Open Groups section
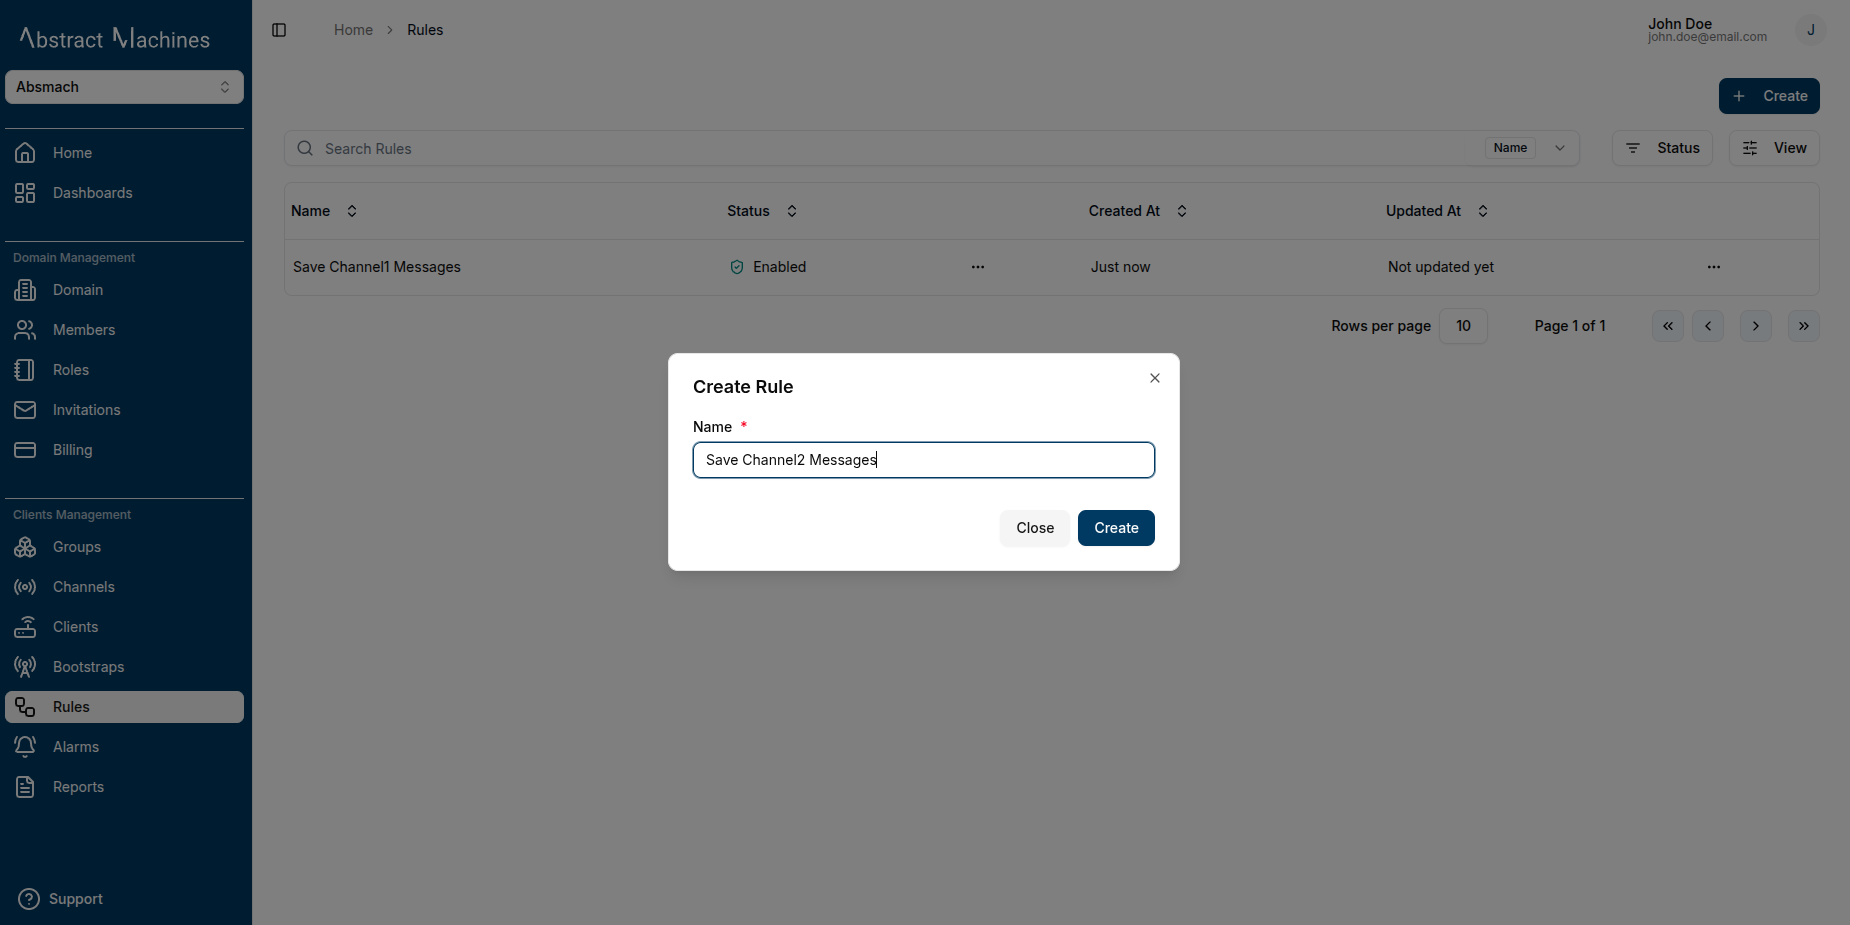 click(124, 547)
